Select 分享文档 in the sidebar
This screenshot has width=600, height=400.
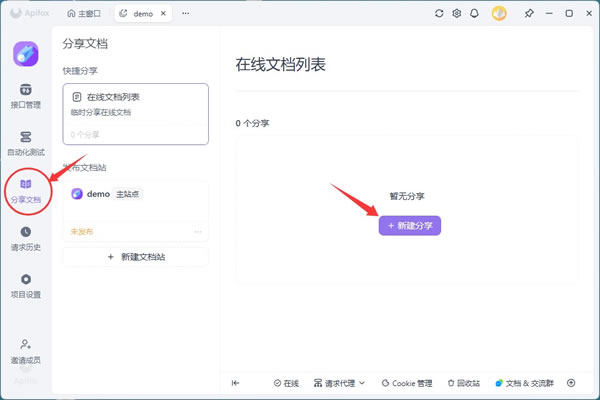coord(26,191)
